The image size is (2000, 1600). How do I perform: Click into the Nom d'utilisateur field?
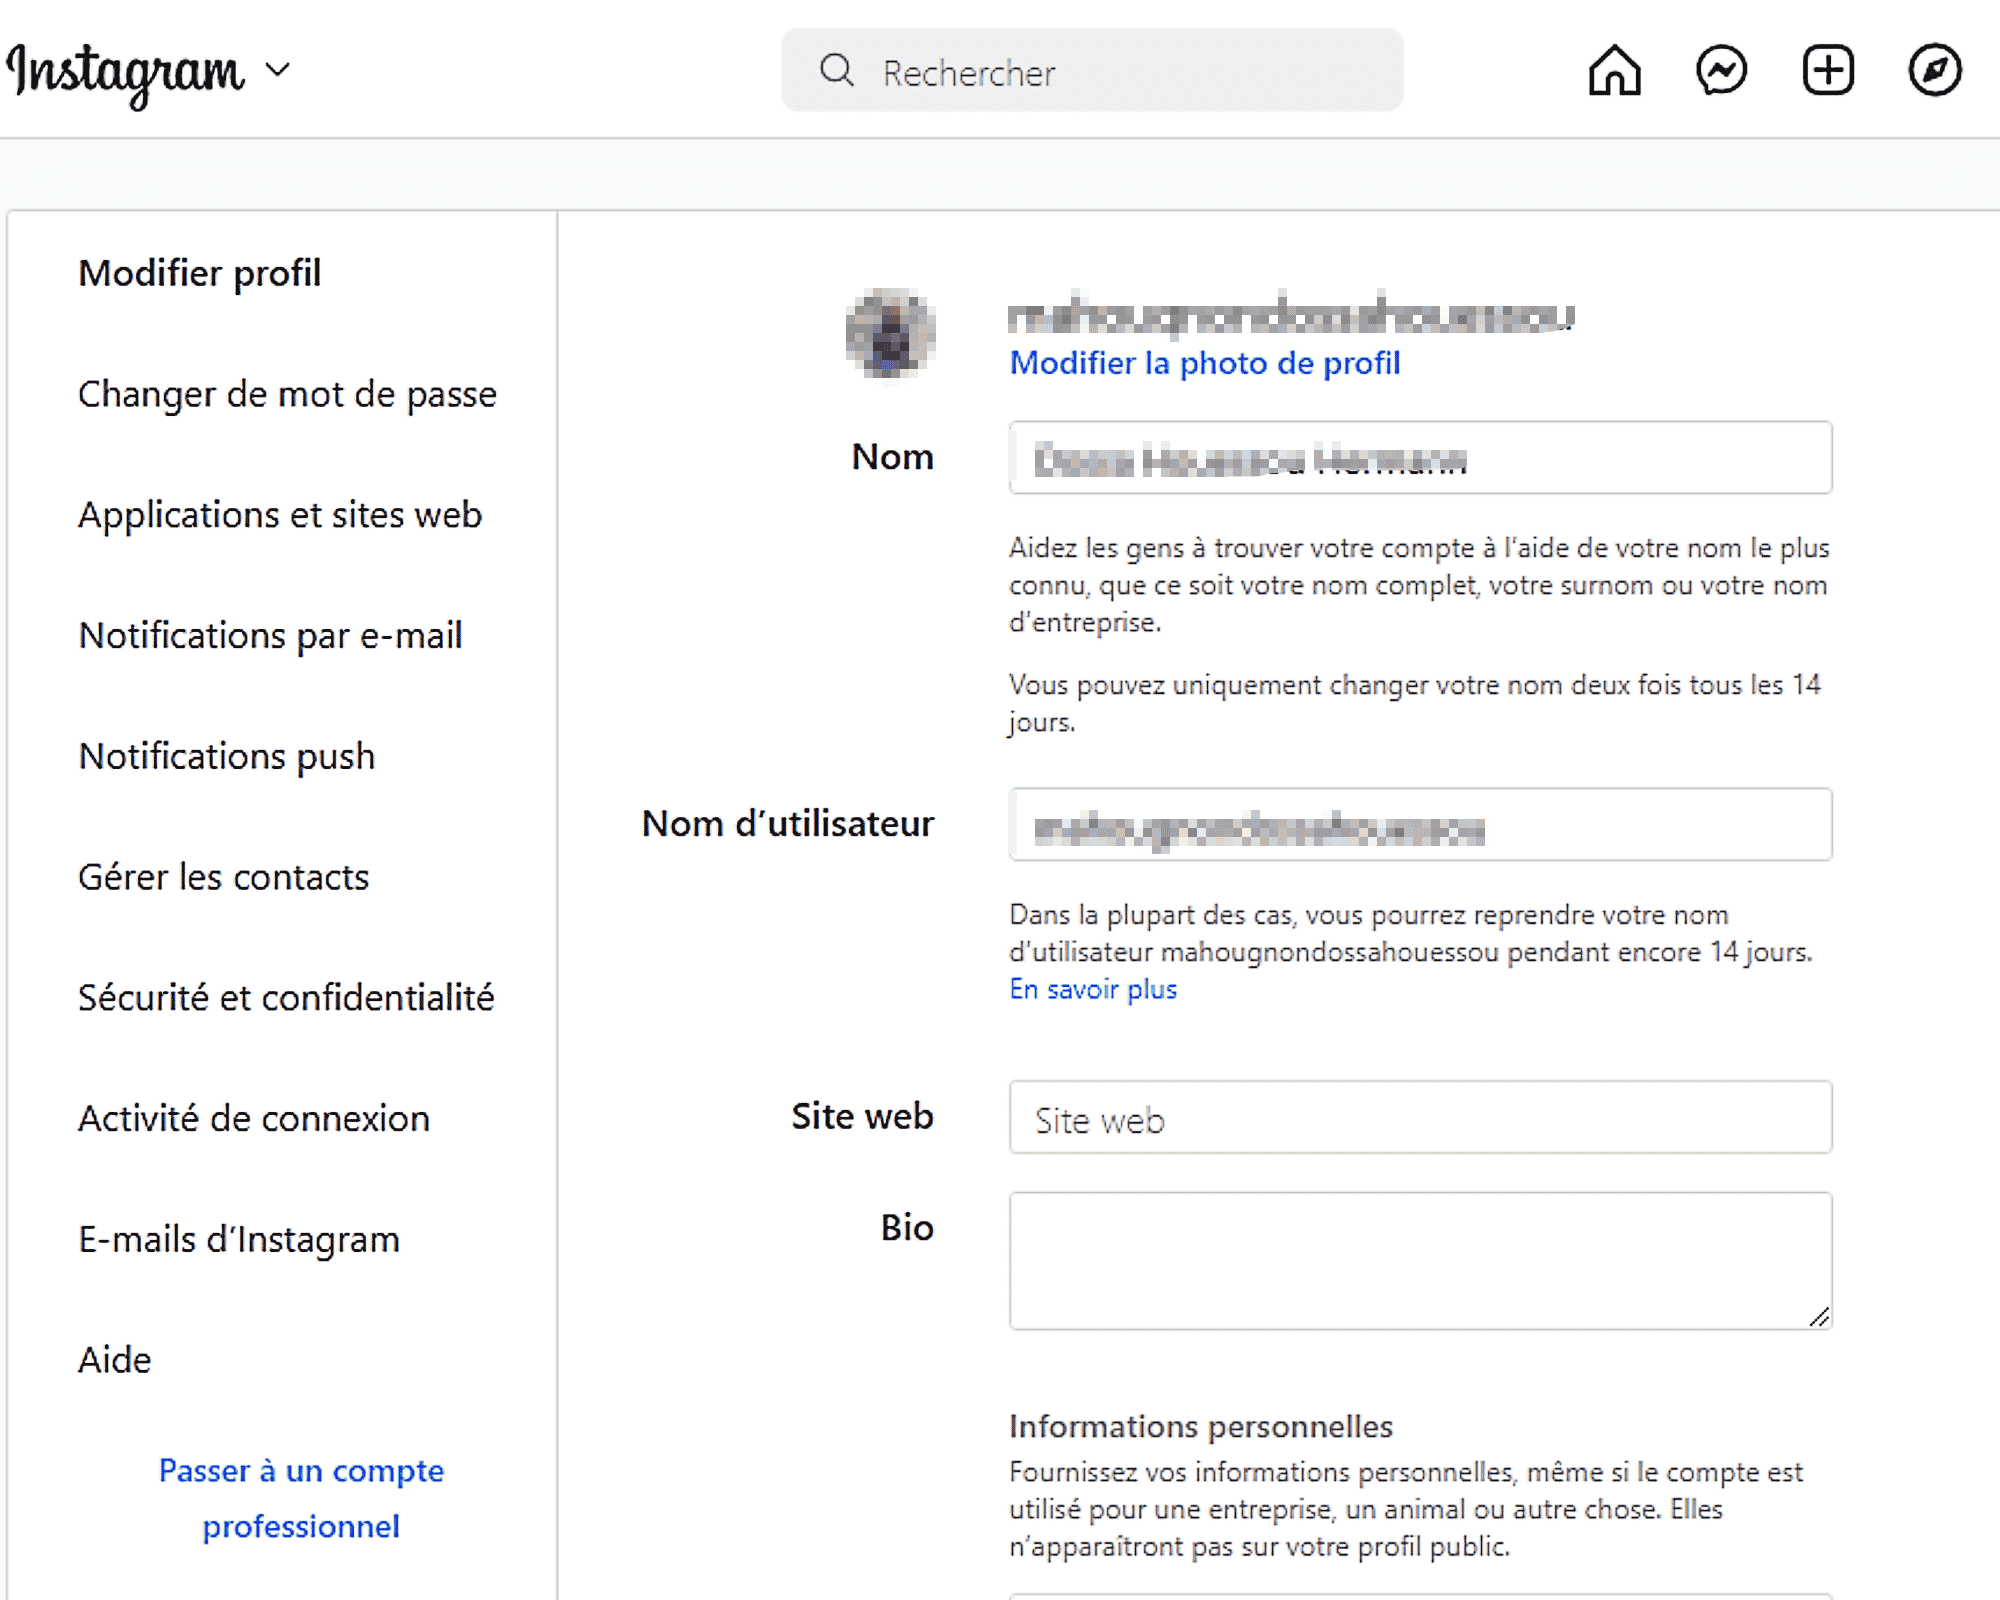pyautogui.click(x=1420, y=824)
